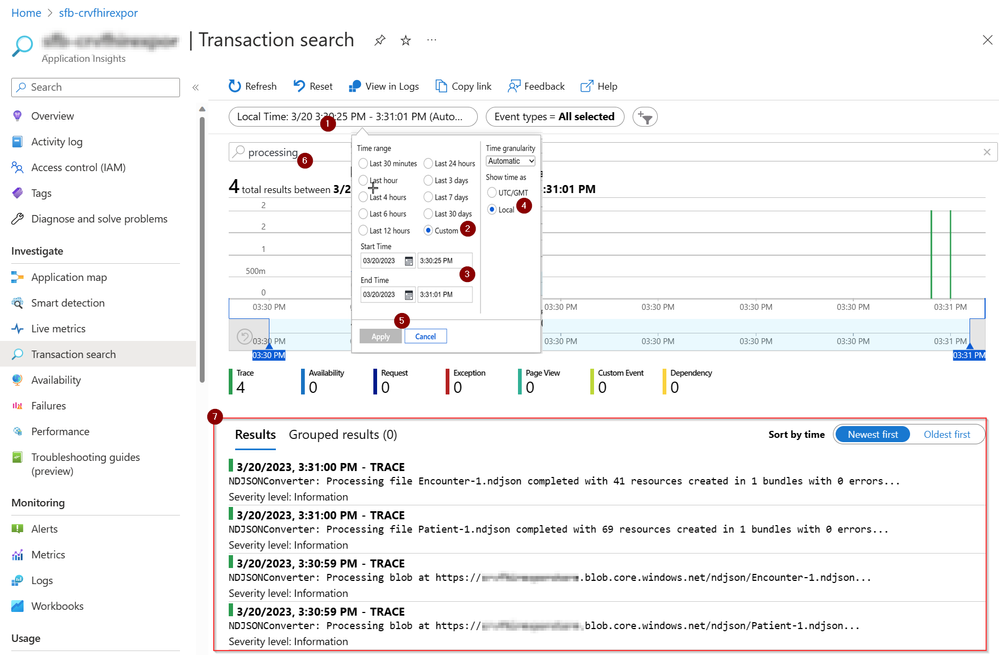Open Failures in the sidebar
999x655 pixels.
click(x=48, y=406)
